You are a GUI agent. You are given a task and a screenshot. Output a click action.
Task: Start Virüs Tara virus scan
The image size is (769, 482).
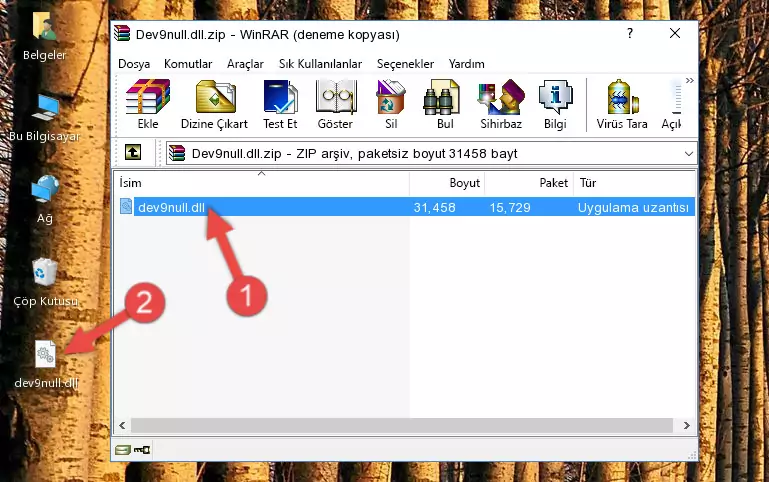pos(622,104)
